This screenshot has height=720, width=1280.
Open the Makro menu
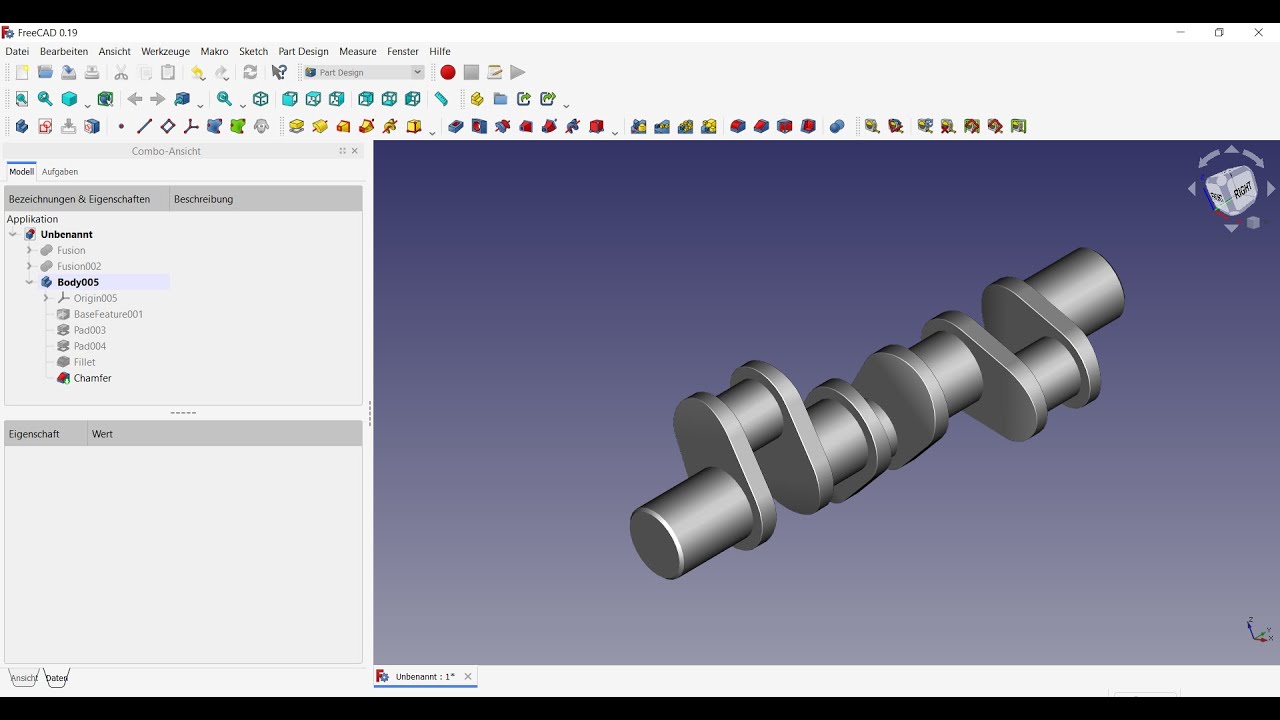tap(214, 51)
